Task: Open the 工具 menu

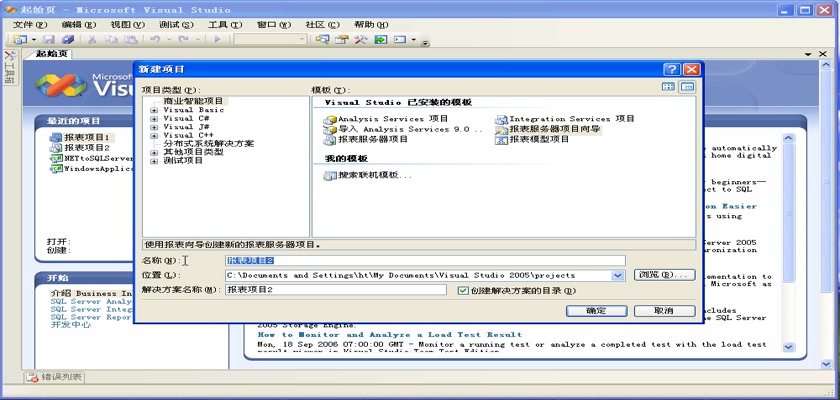Action: 225,25
